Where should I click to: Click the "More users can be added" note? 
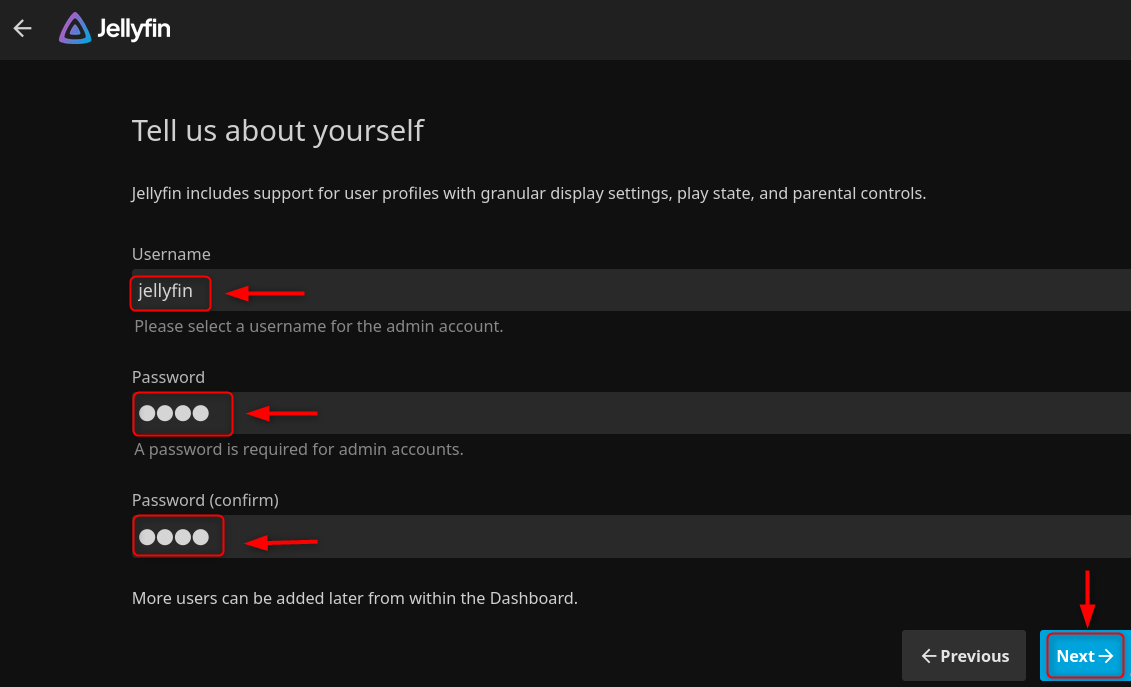(x=354, y=599)
